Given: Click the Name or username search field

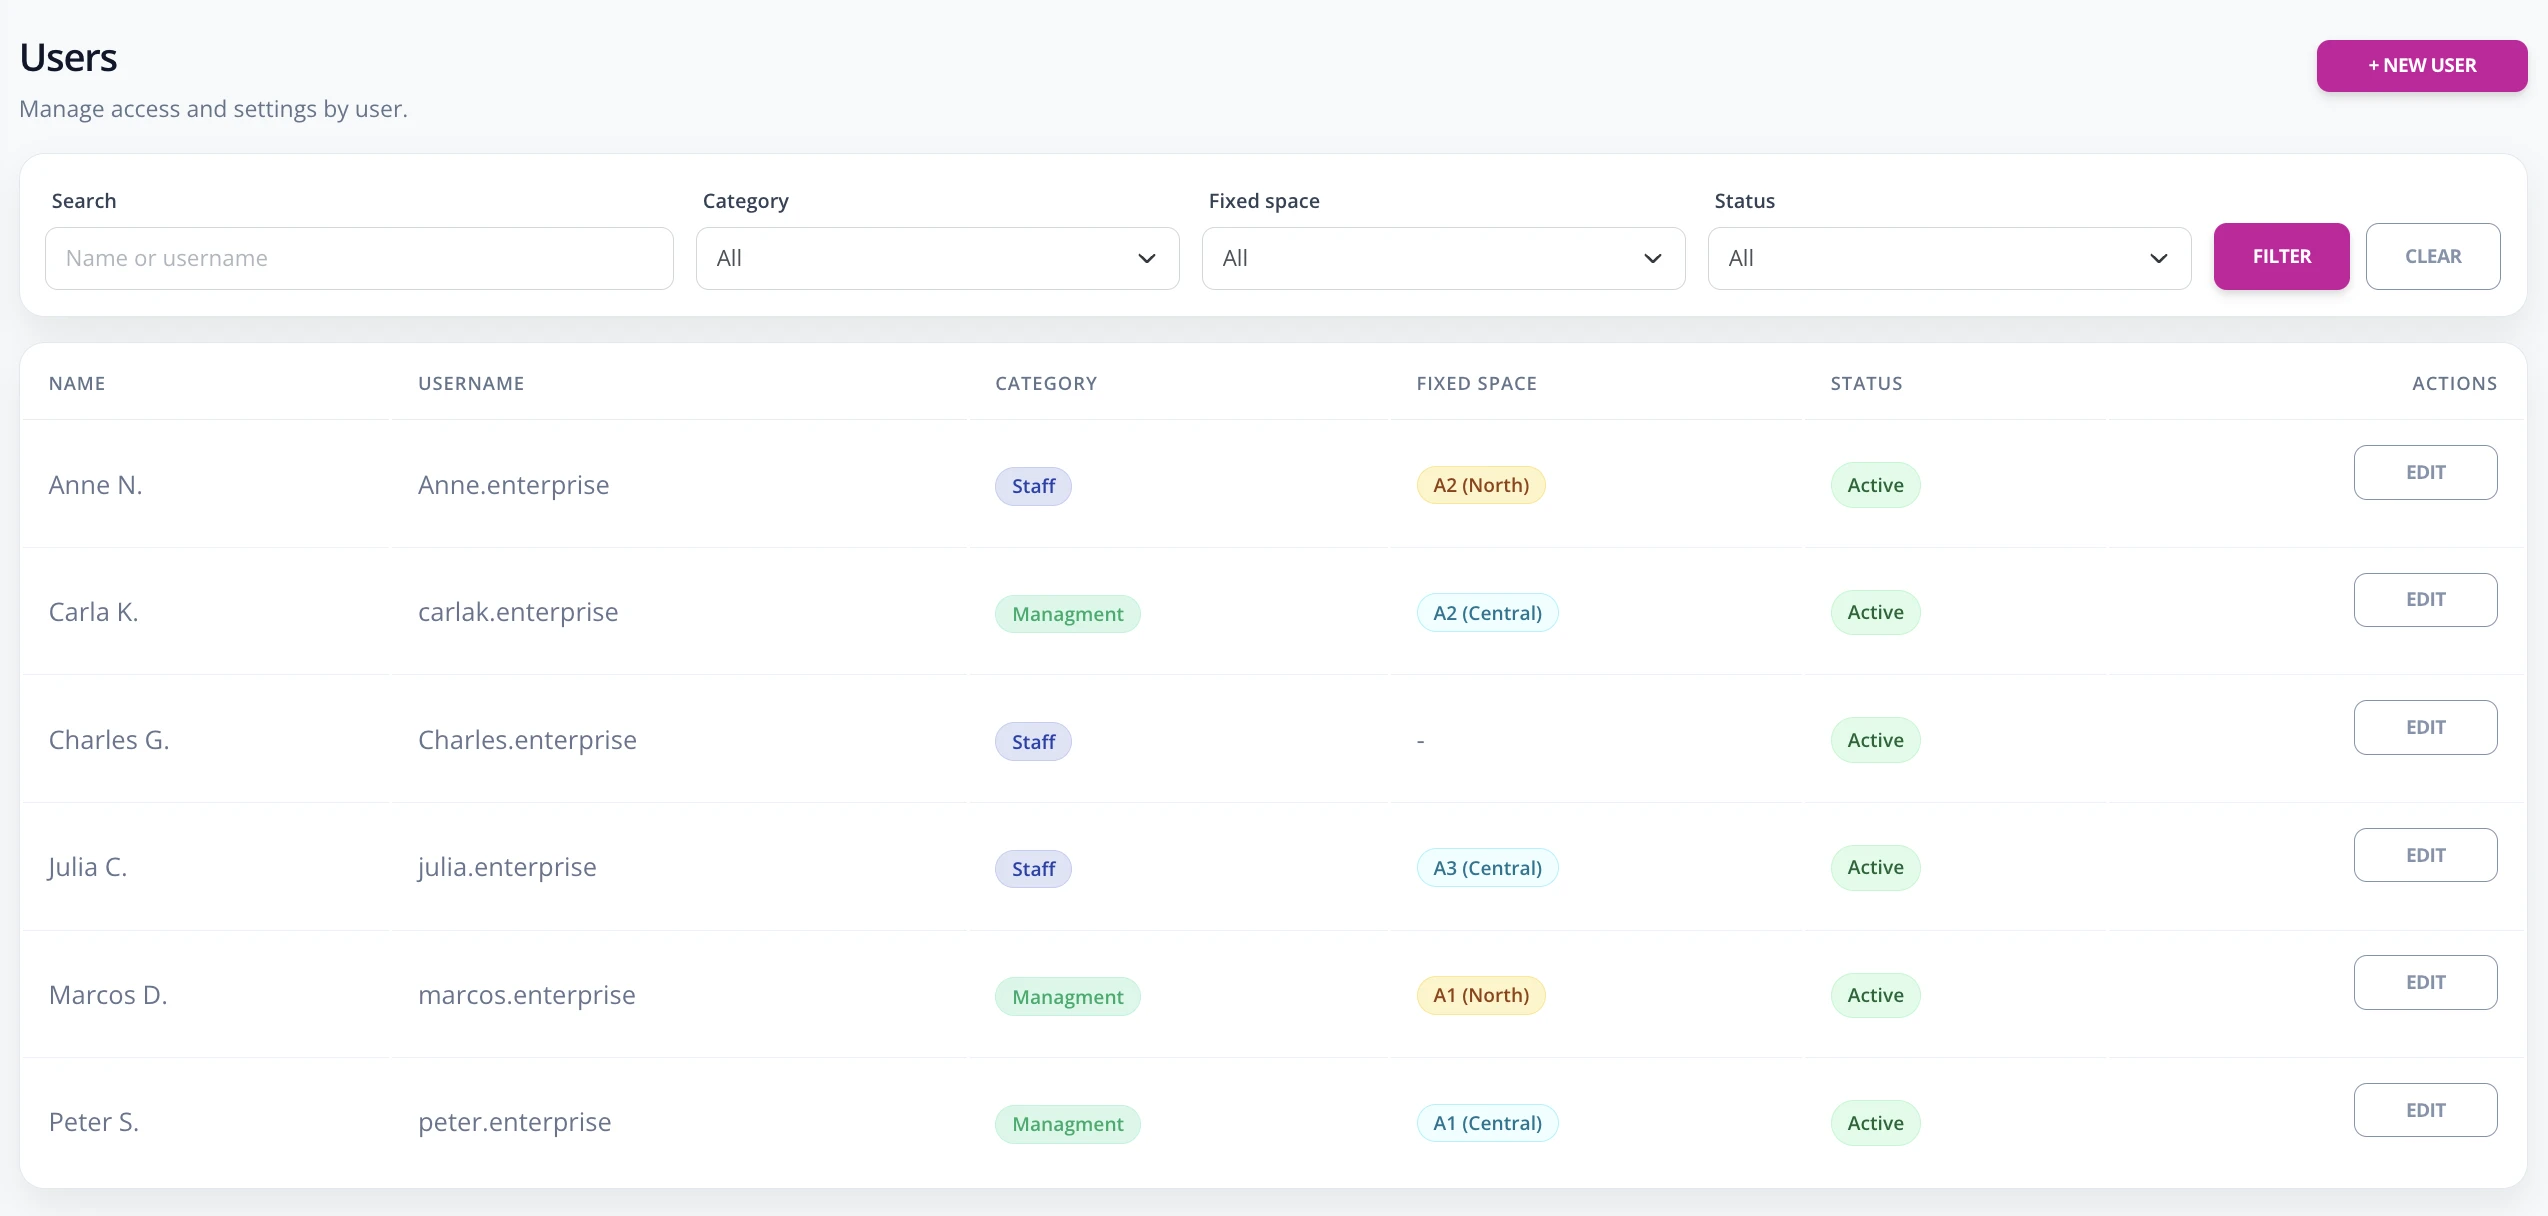Looking at the screenshot, I should tap(359, 258).
